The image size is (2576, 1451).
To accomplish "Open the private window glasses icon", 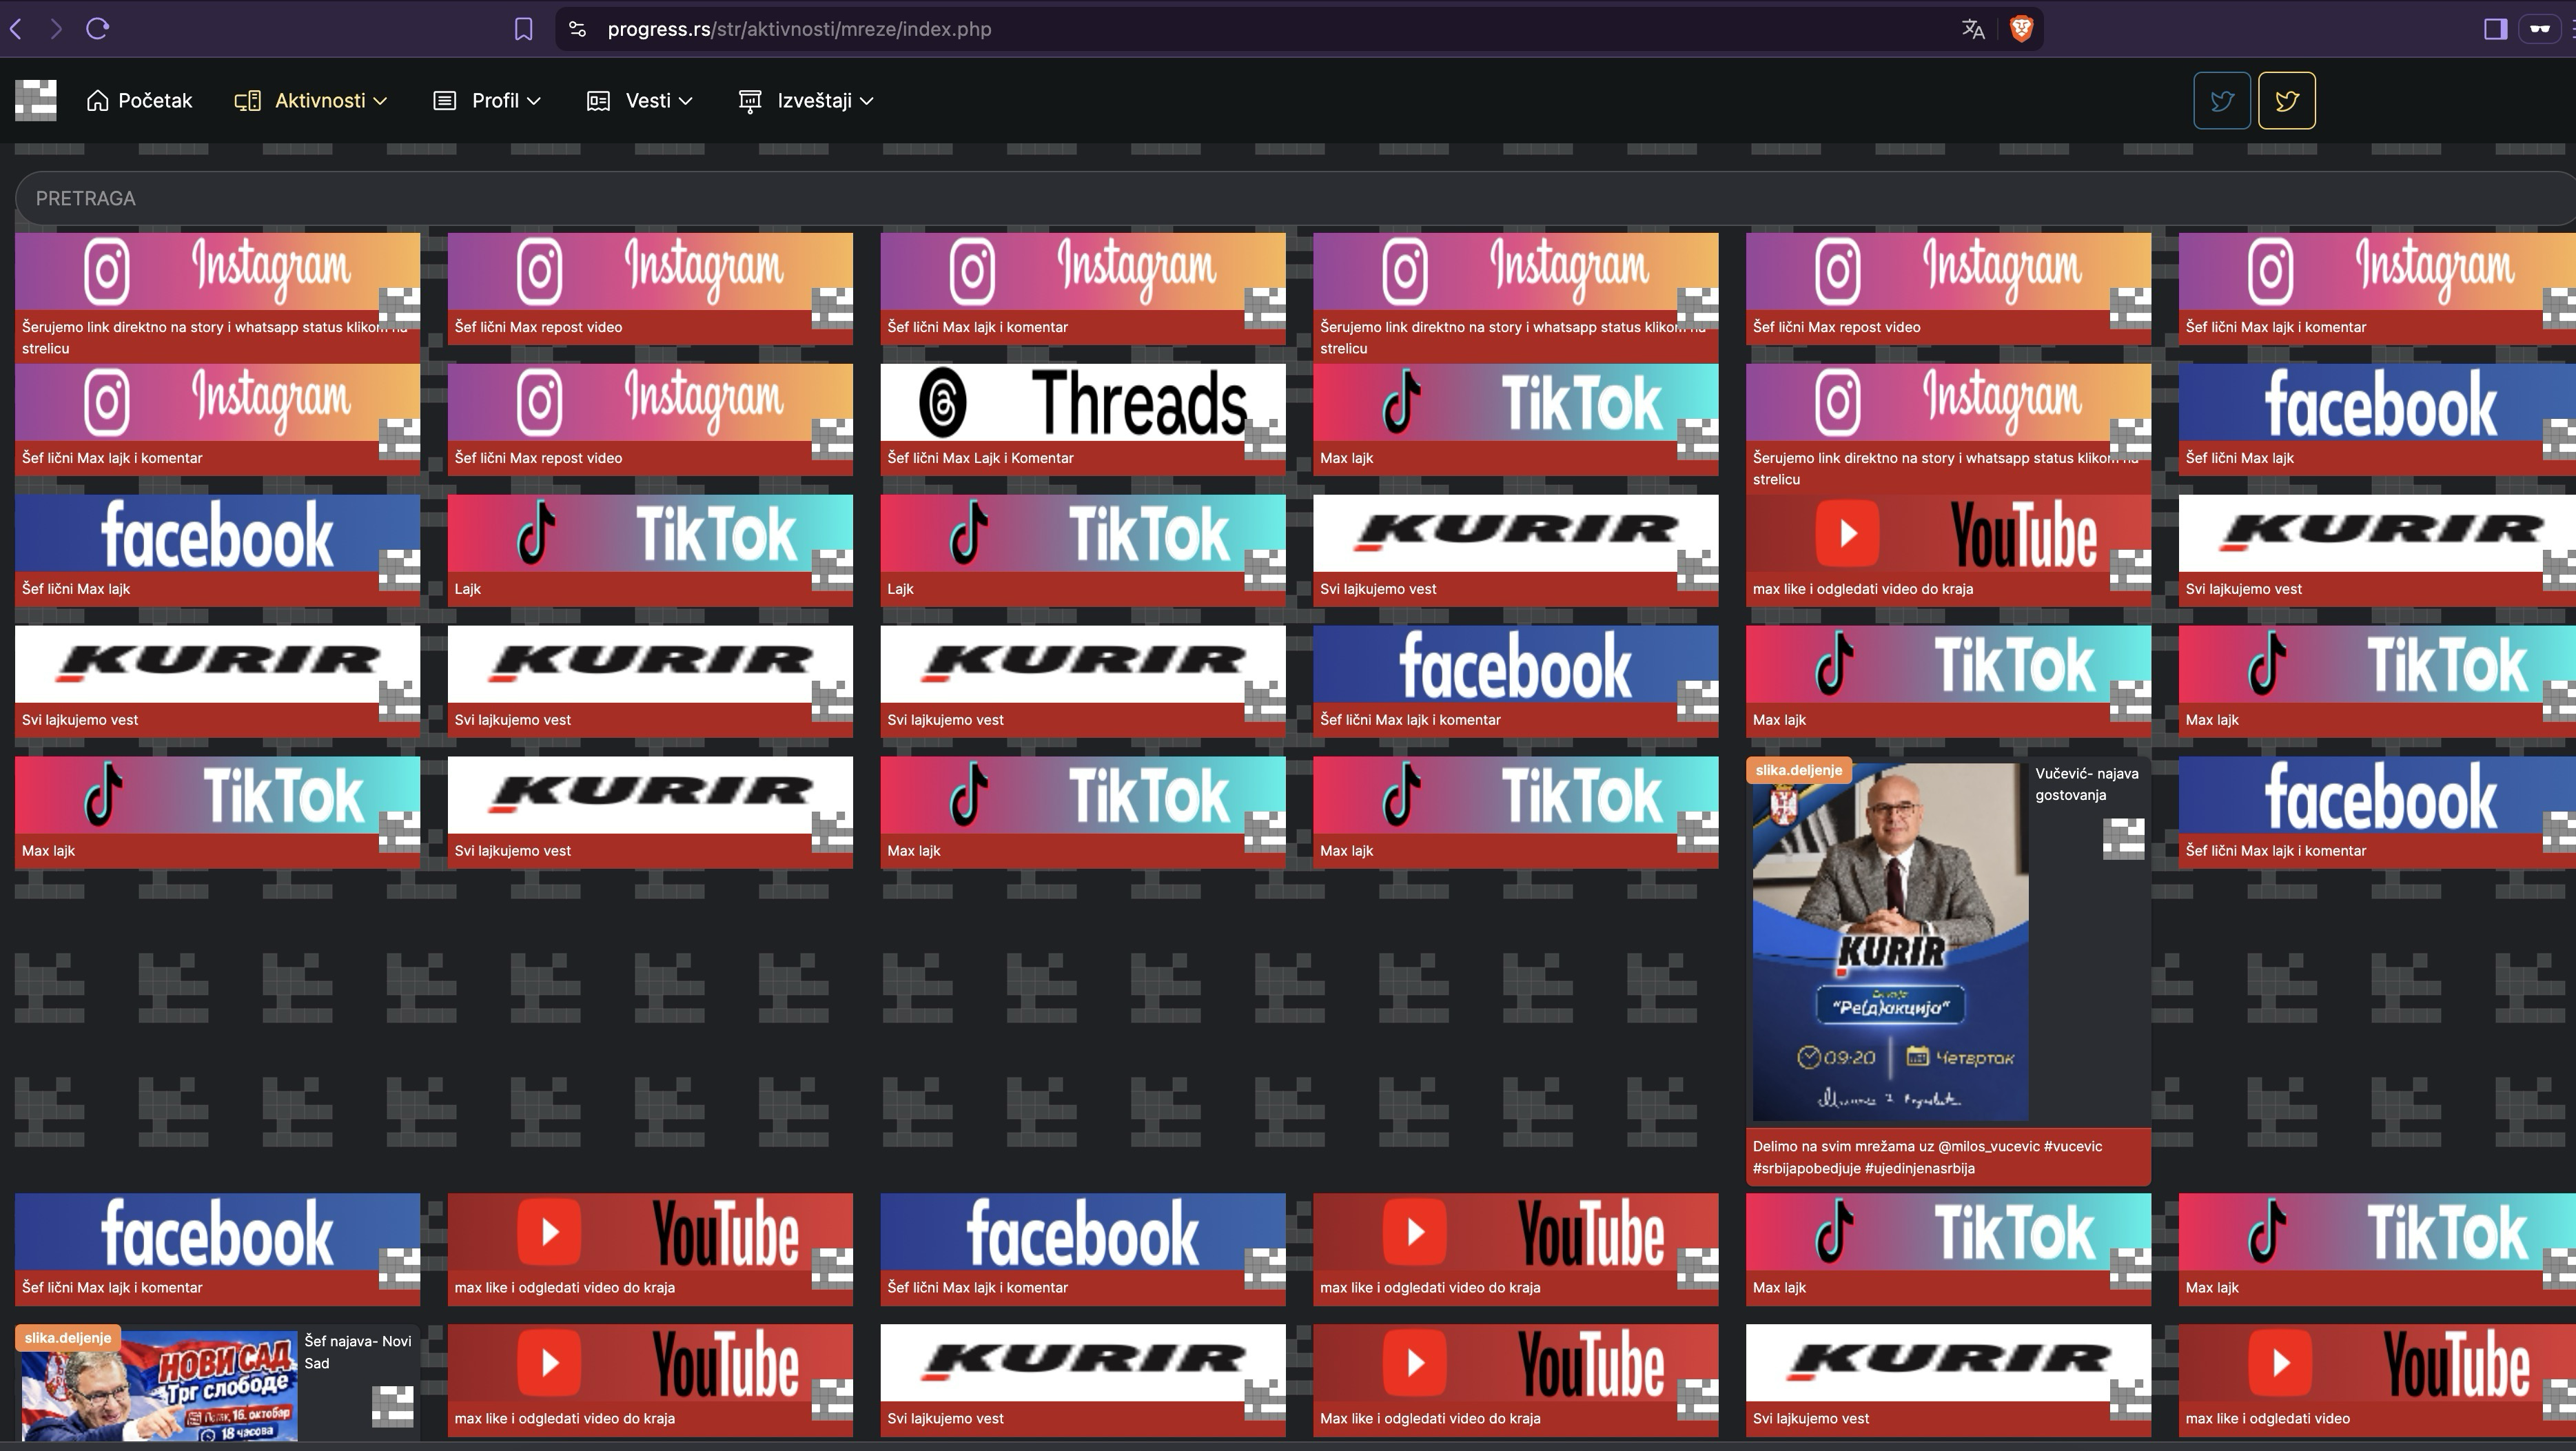I will point(2540,29).
